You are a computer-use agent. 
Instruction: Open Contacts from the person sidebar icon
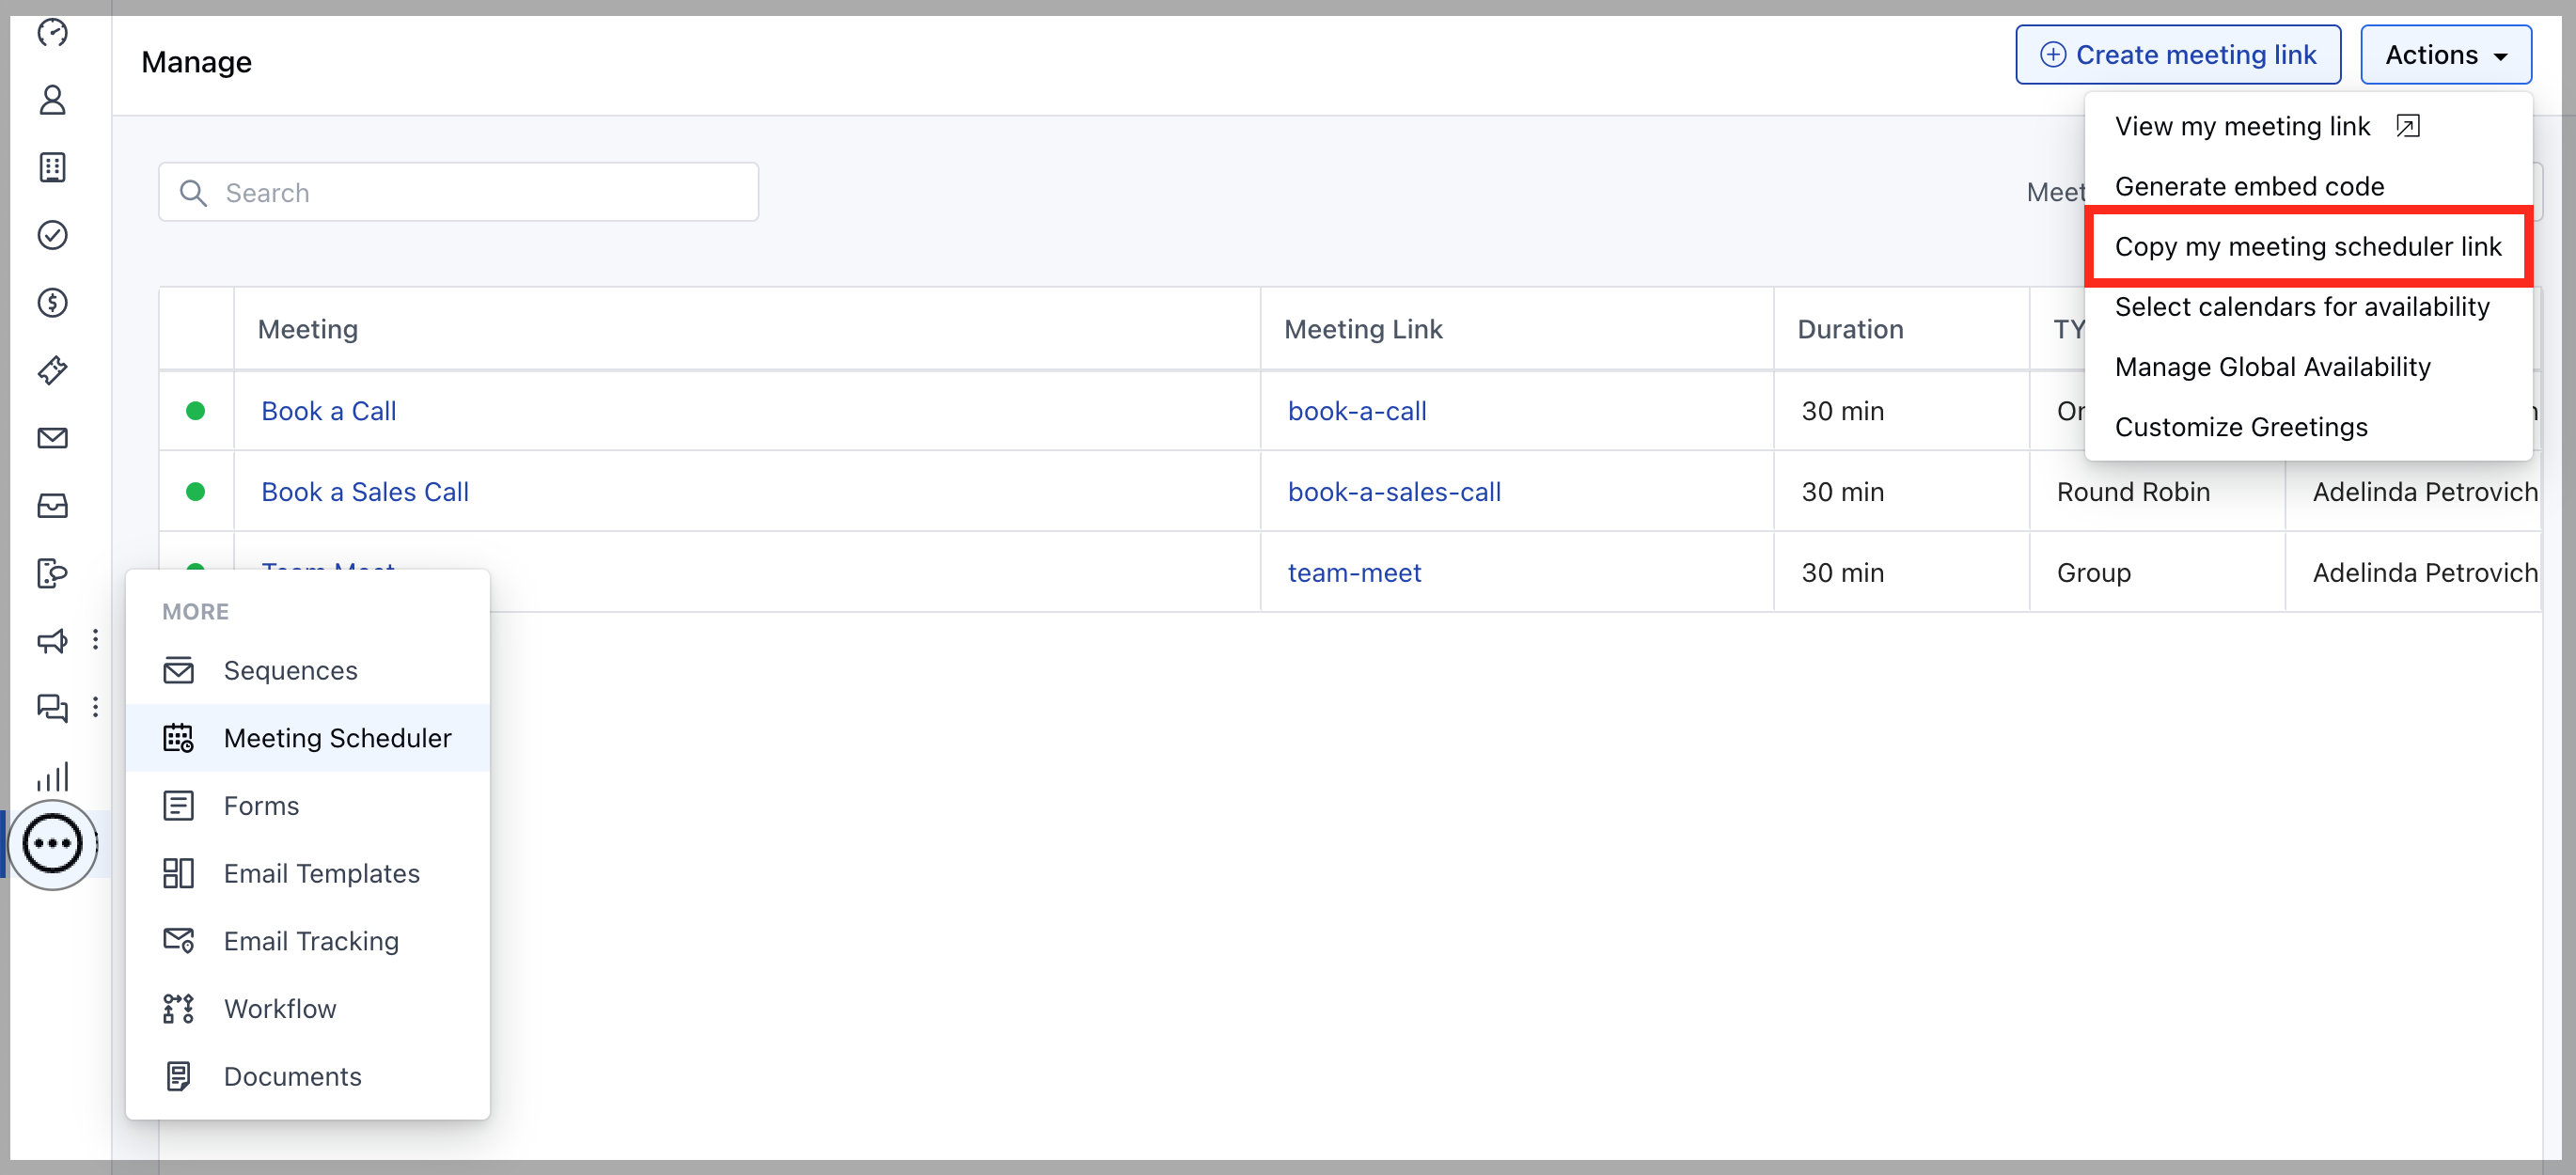[52, 100]
